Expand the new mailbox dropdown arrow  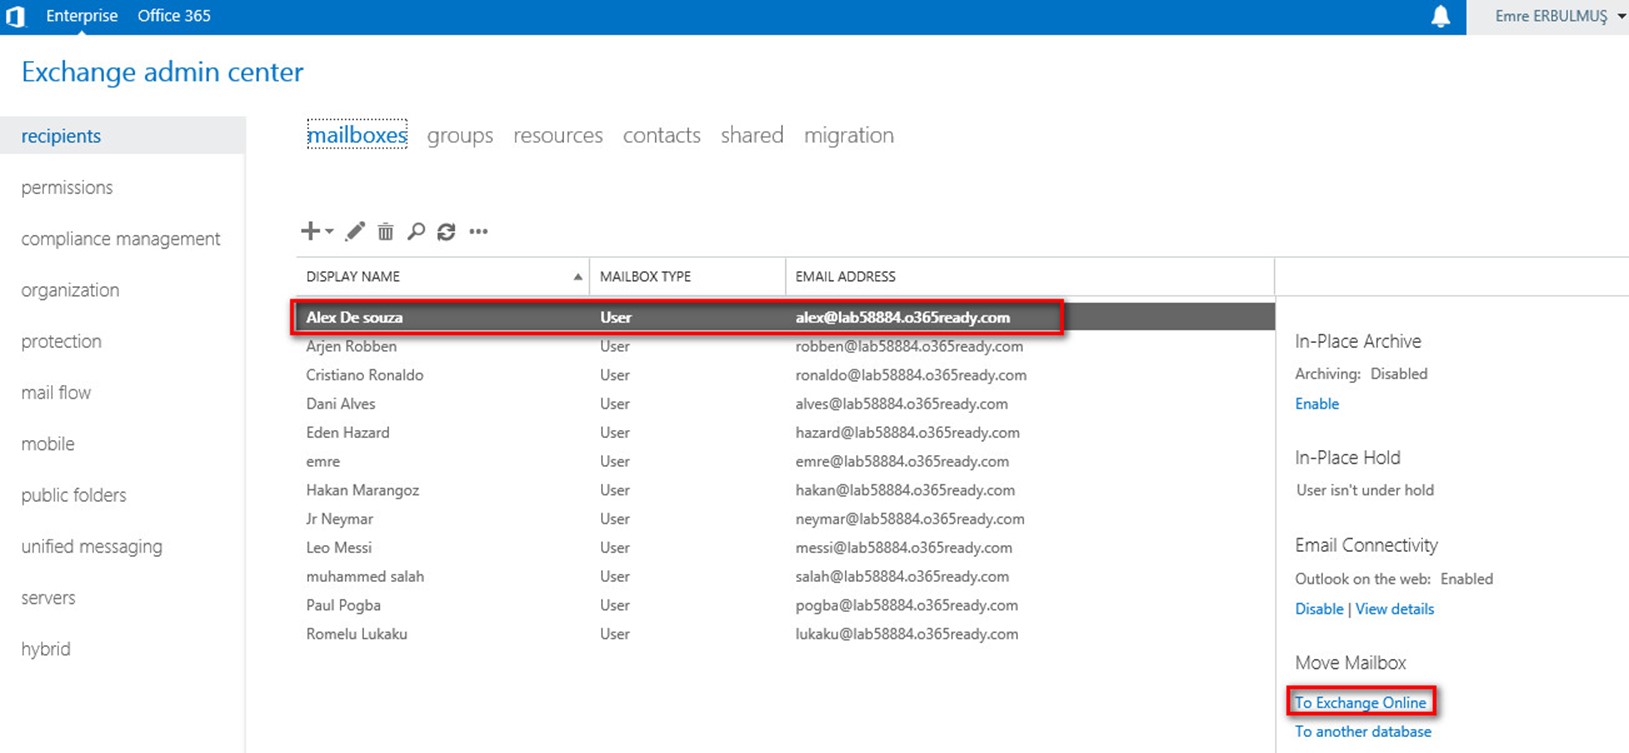tap(329, 232)
